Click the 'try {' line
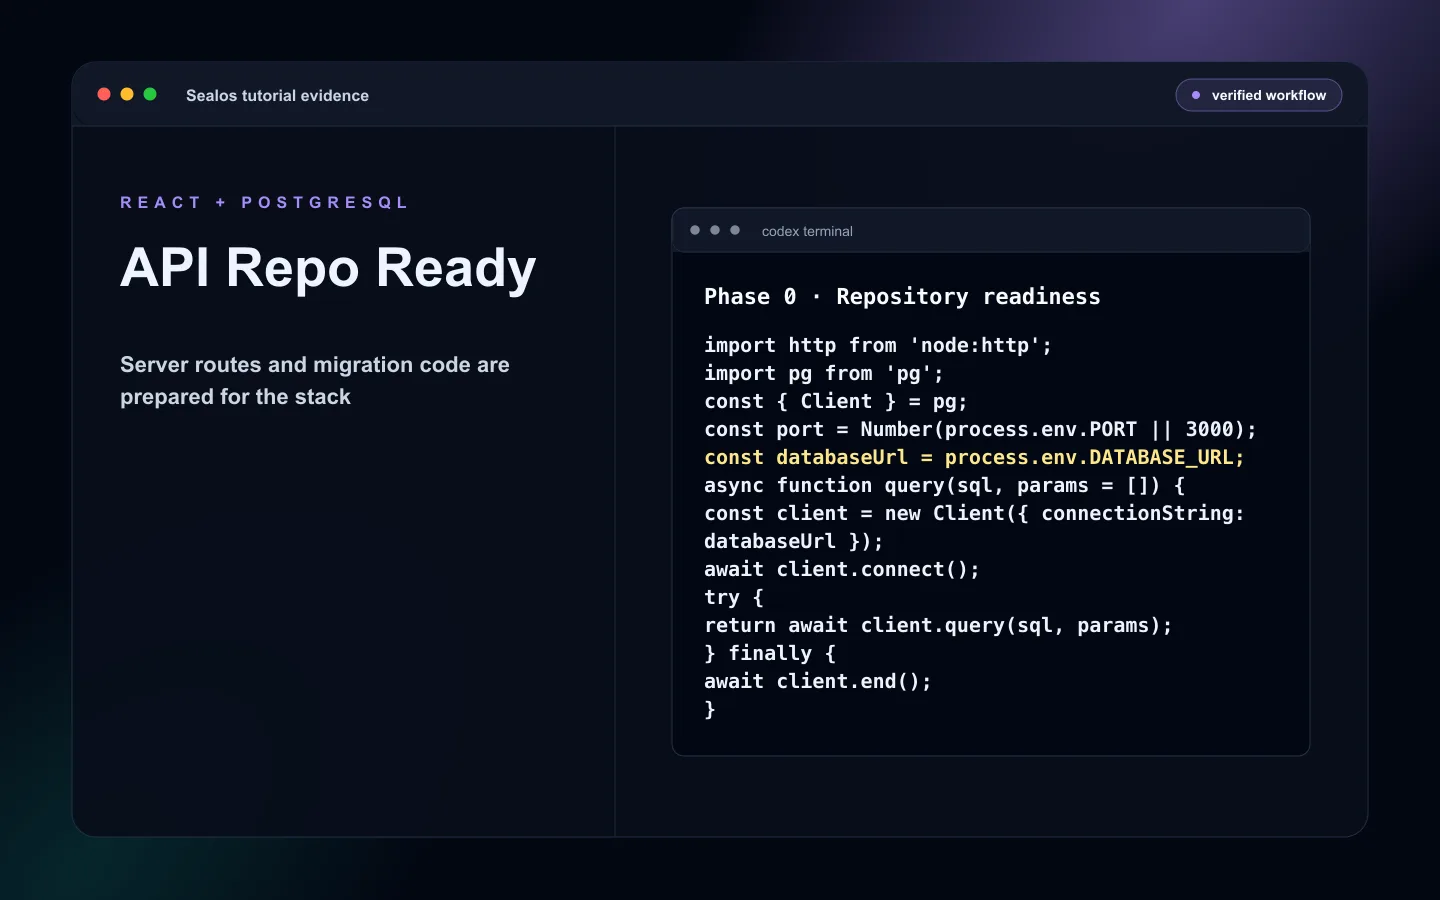This screenshot has height=900, width=1440. [x=734, y=597]
